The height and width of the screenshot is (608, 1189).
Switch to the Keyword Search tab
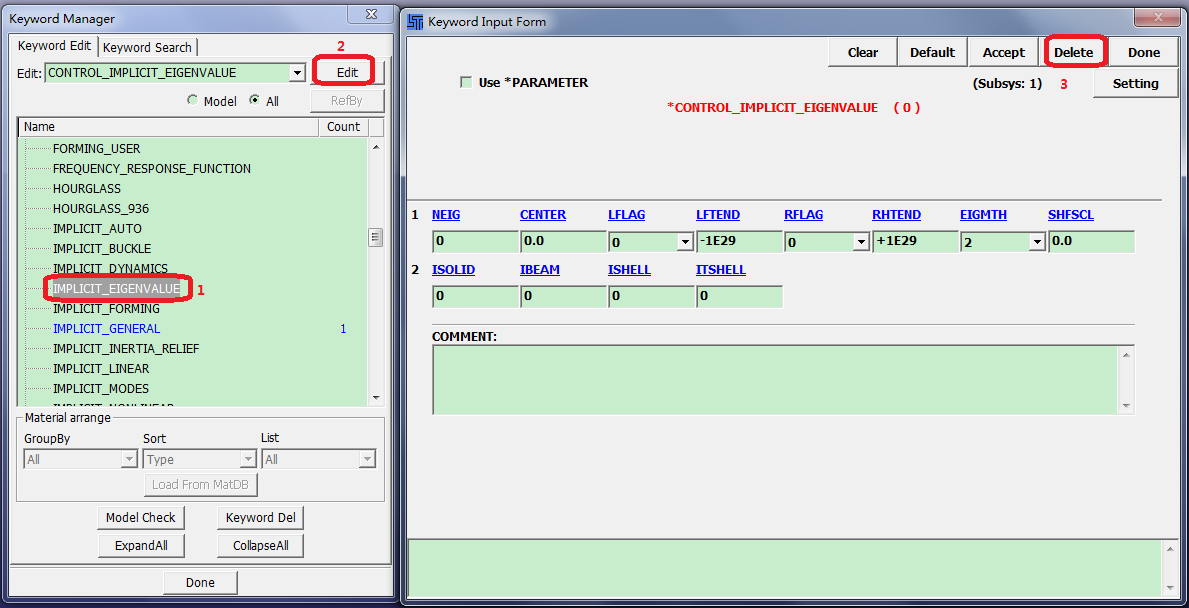(147, 47)
